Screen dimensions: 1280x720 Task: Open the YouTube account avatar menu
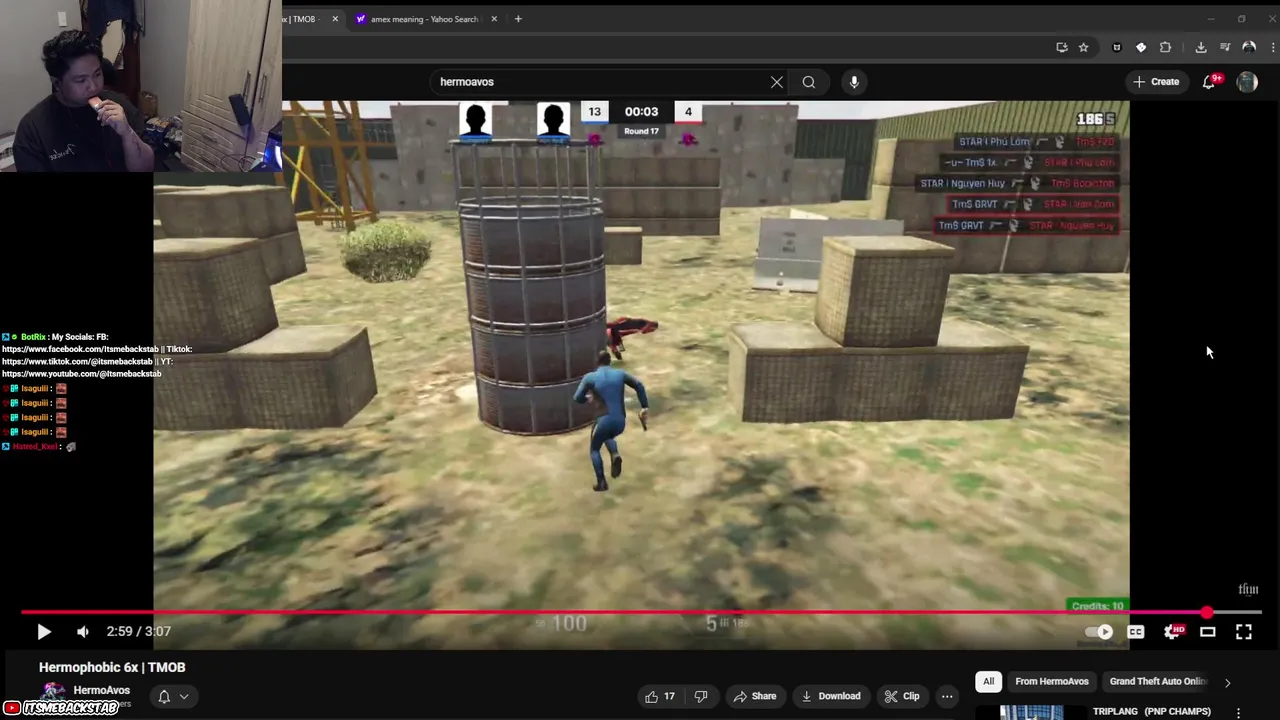1247,82
